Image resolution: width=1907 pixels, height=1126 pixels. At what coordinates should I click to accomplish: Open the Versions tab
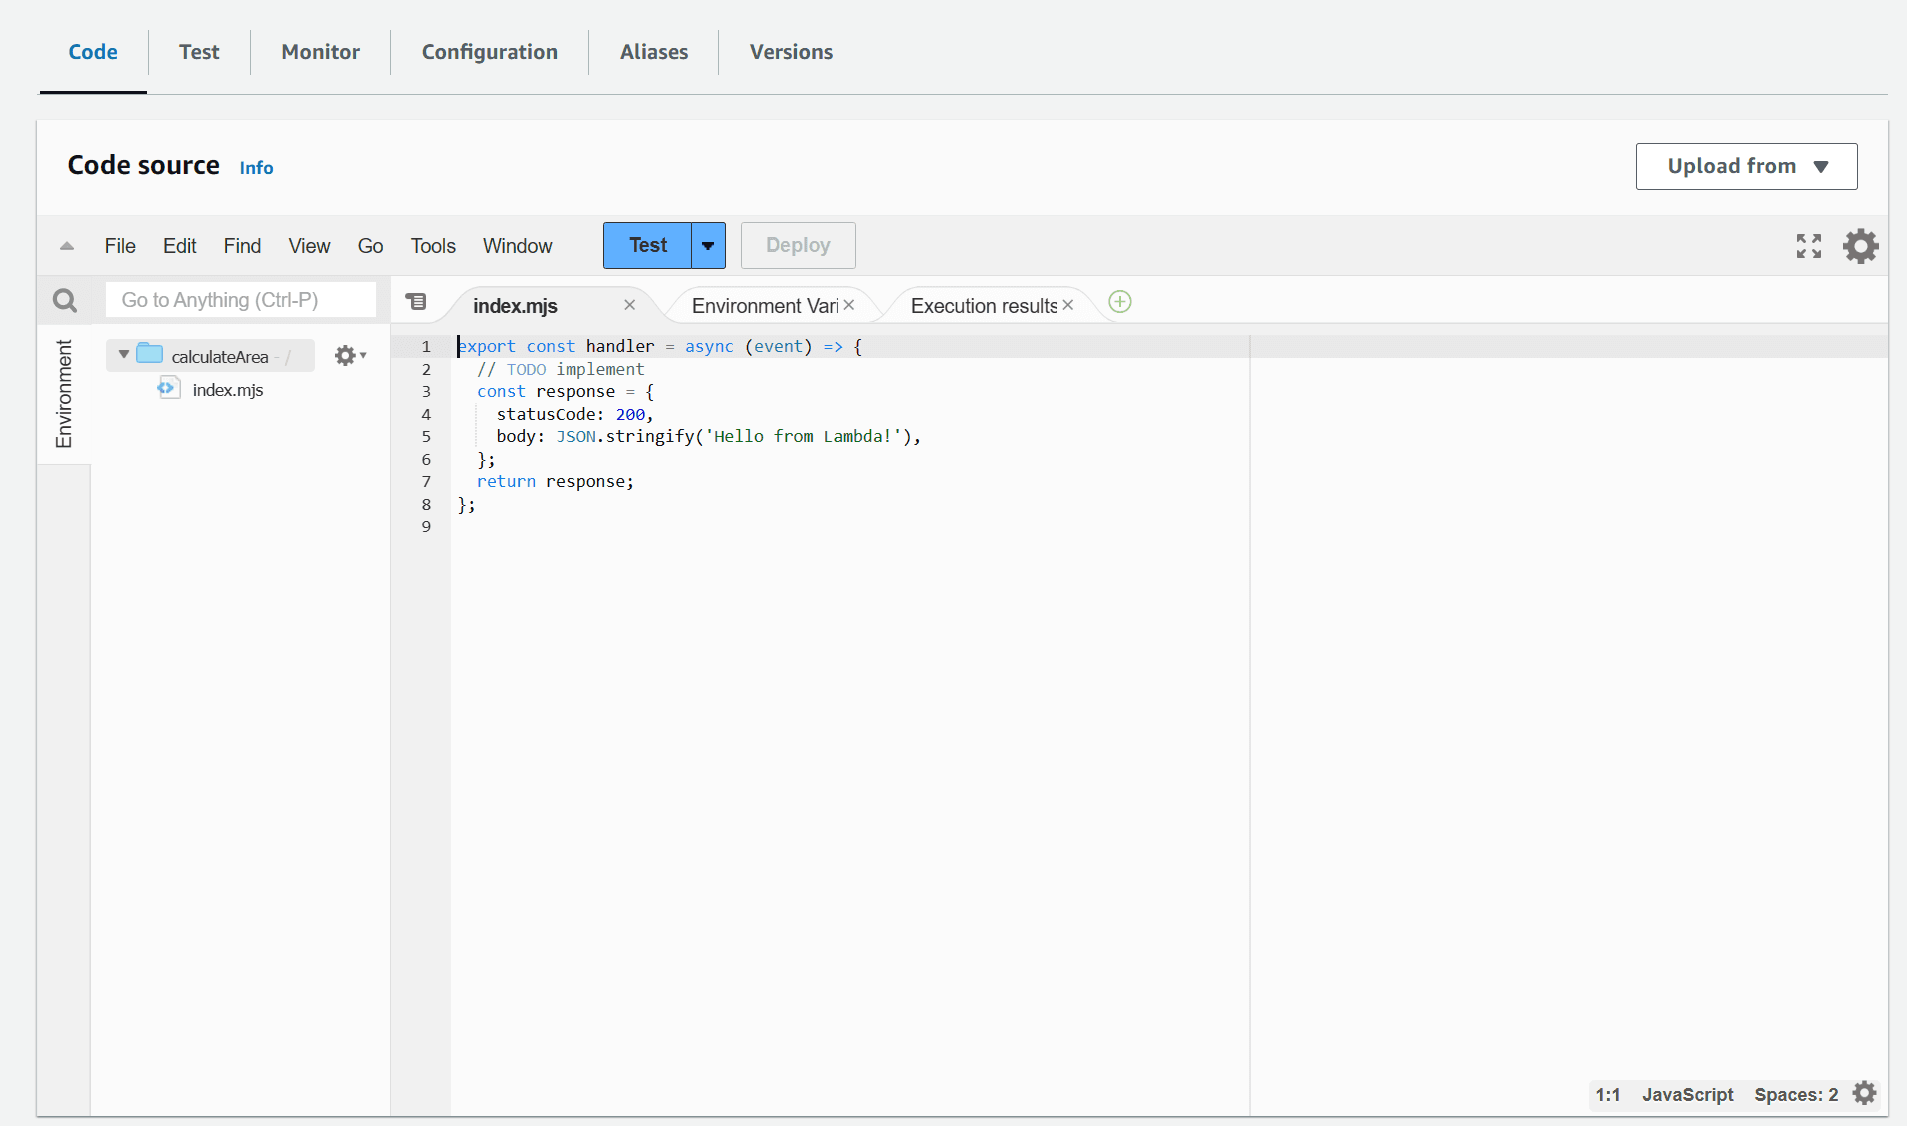coord(791,52)
